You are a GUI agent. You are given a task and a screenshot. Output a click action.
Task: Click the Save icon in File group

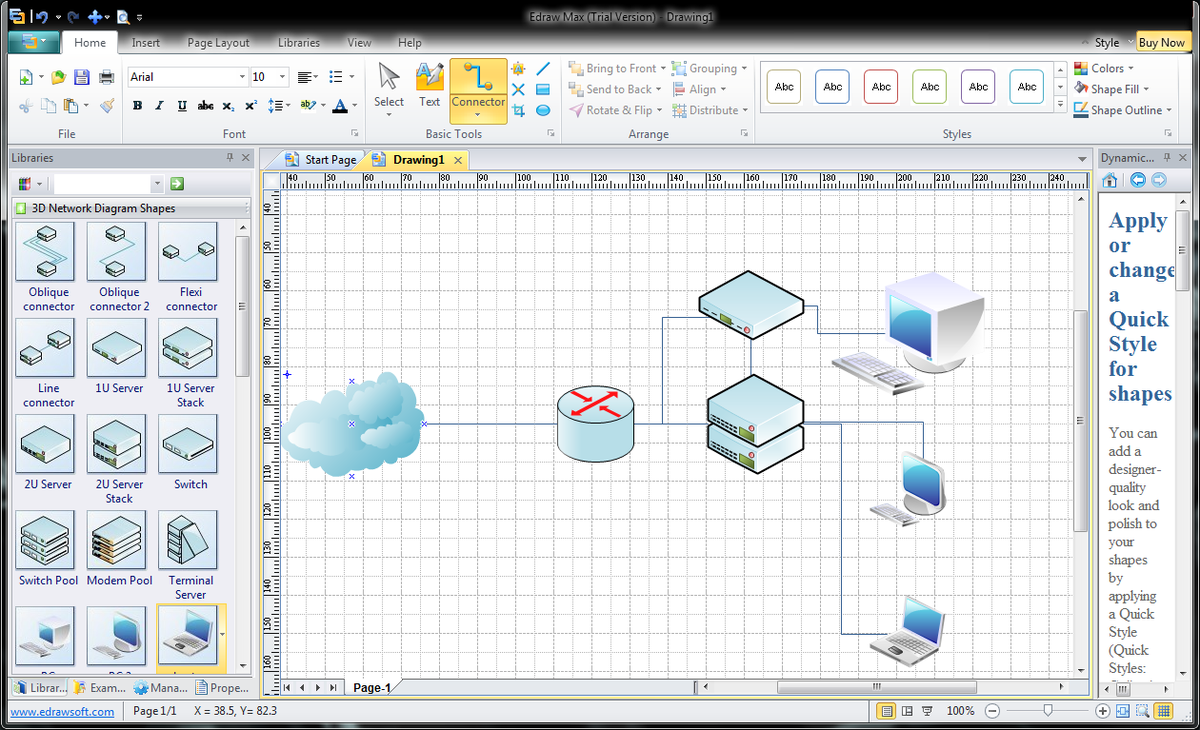[x=81, y=77]
